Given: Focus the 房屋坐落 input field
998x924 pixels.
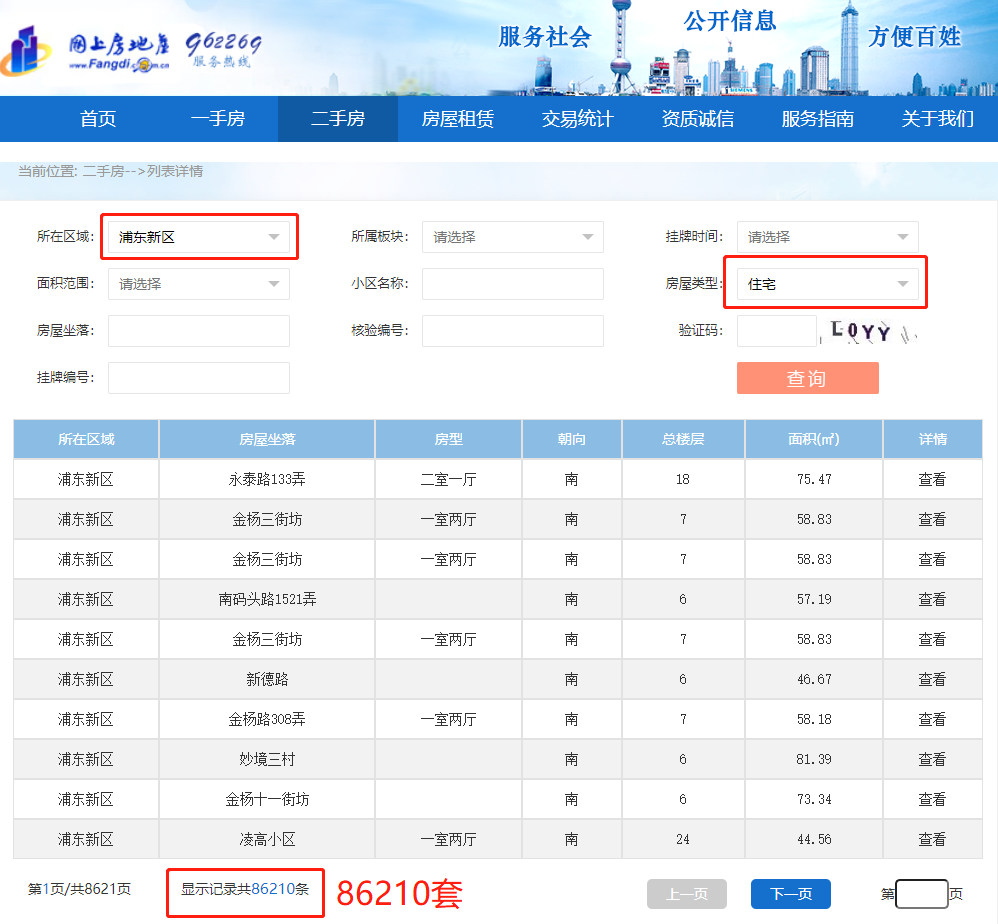Looking at the screenshot, I should coord(199,331).
